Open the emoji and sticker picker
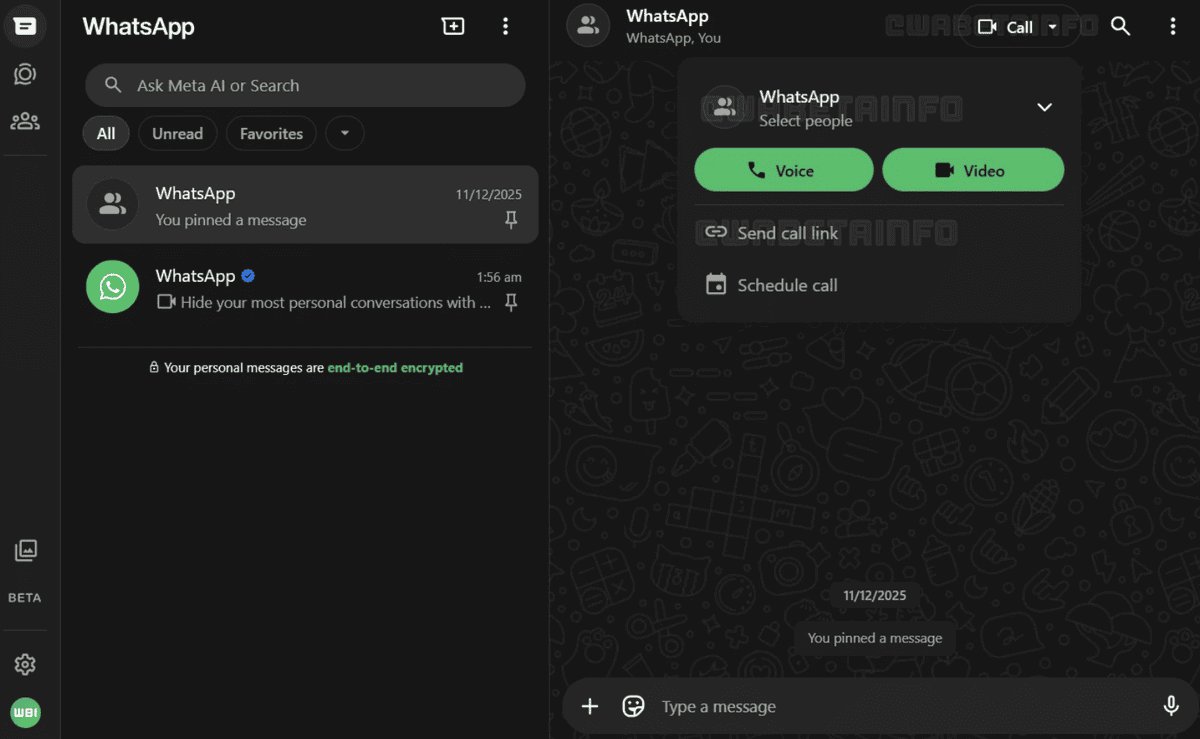 pyautogui.click(x=633, y=706)
